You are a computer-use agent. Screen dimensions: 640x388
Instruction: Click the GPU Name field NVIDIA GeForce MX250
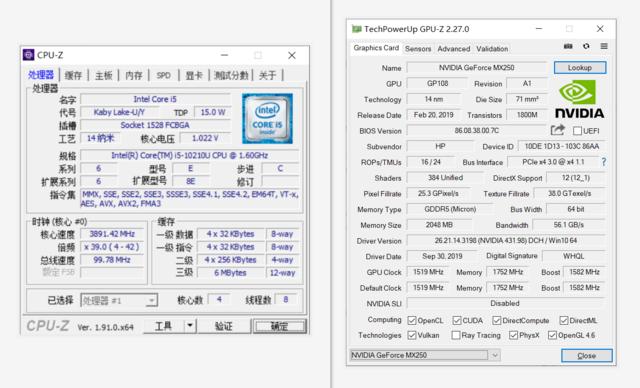477,68
